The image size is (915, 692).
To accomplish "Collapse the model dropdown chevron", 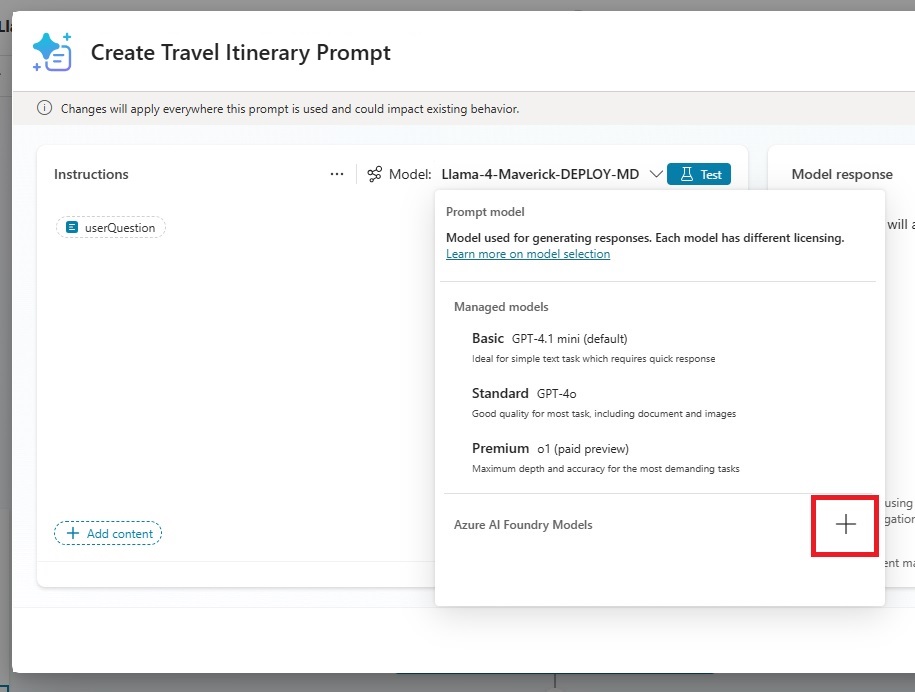I will click(x=655, y=174).
